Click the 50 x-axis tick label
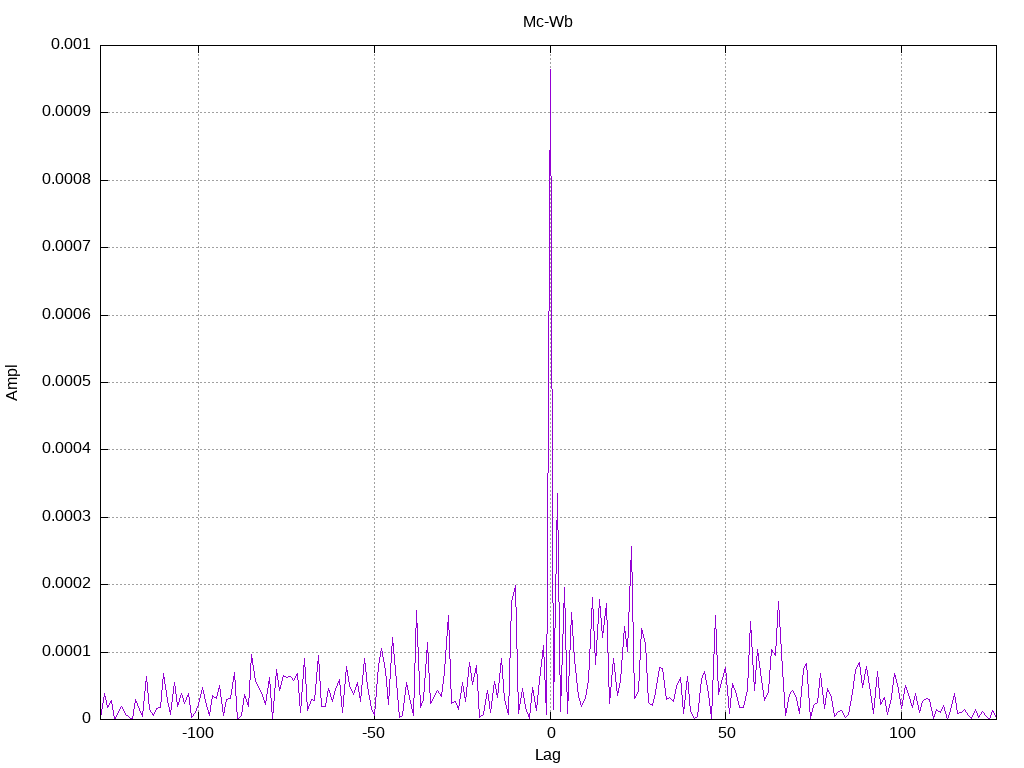This screenshot has width=1024, height=768. 726,733
